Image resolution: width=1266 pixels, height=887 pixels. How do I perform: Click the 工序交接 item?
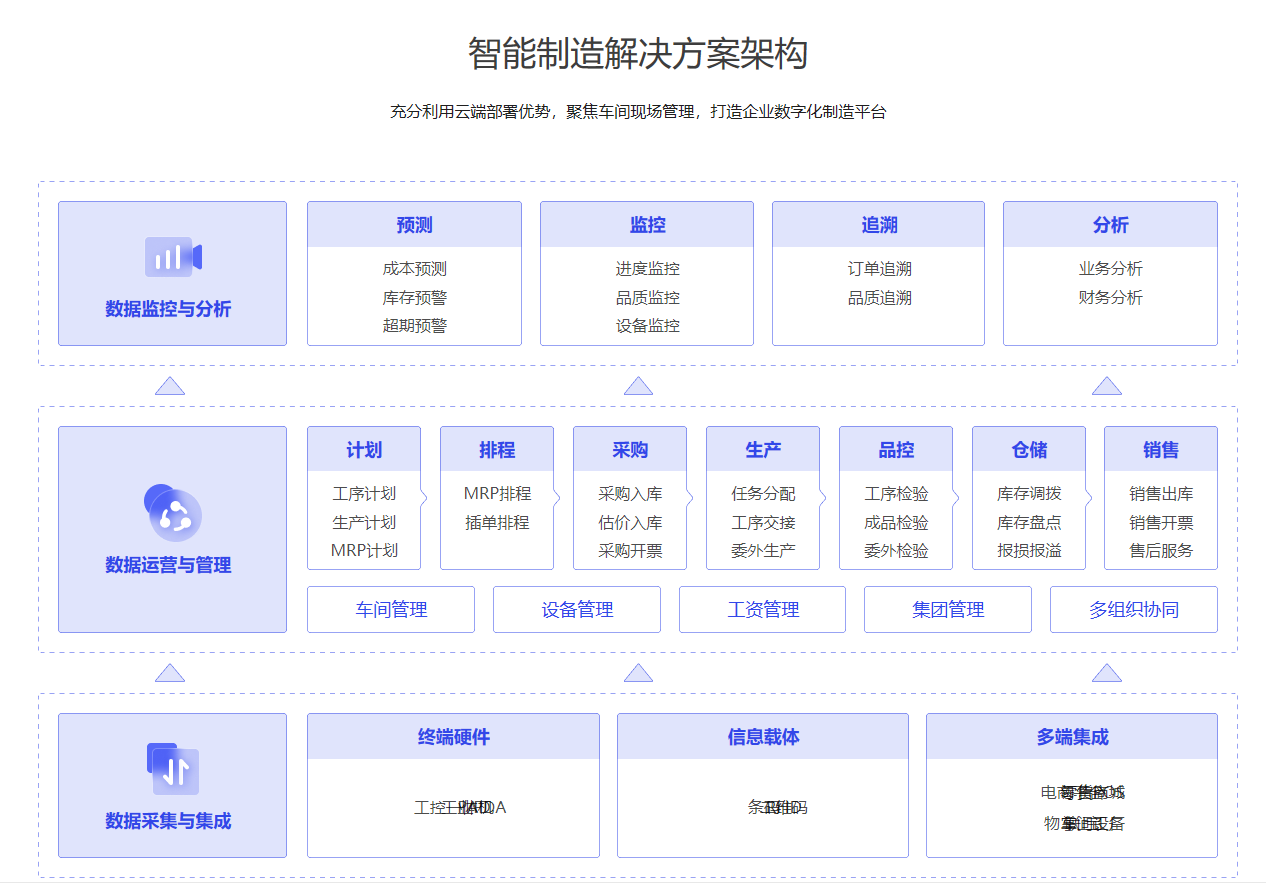pos(763,522)
